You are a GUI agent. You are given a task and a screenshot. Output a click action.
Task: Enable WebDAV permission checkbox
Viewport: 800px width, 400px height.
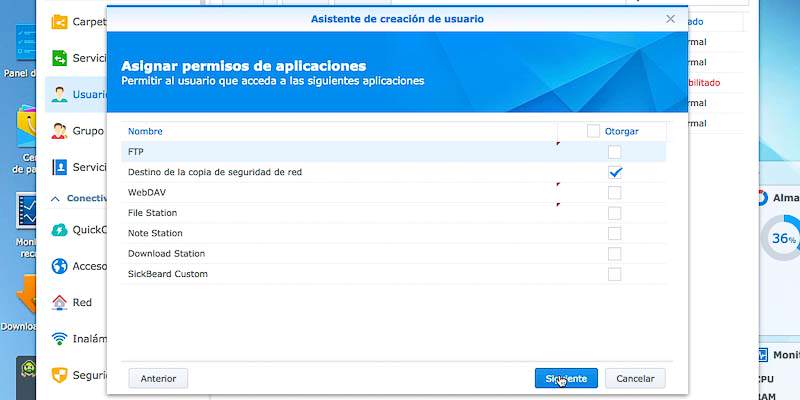pyautogui.click(x=614, y=193)
